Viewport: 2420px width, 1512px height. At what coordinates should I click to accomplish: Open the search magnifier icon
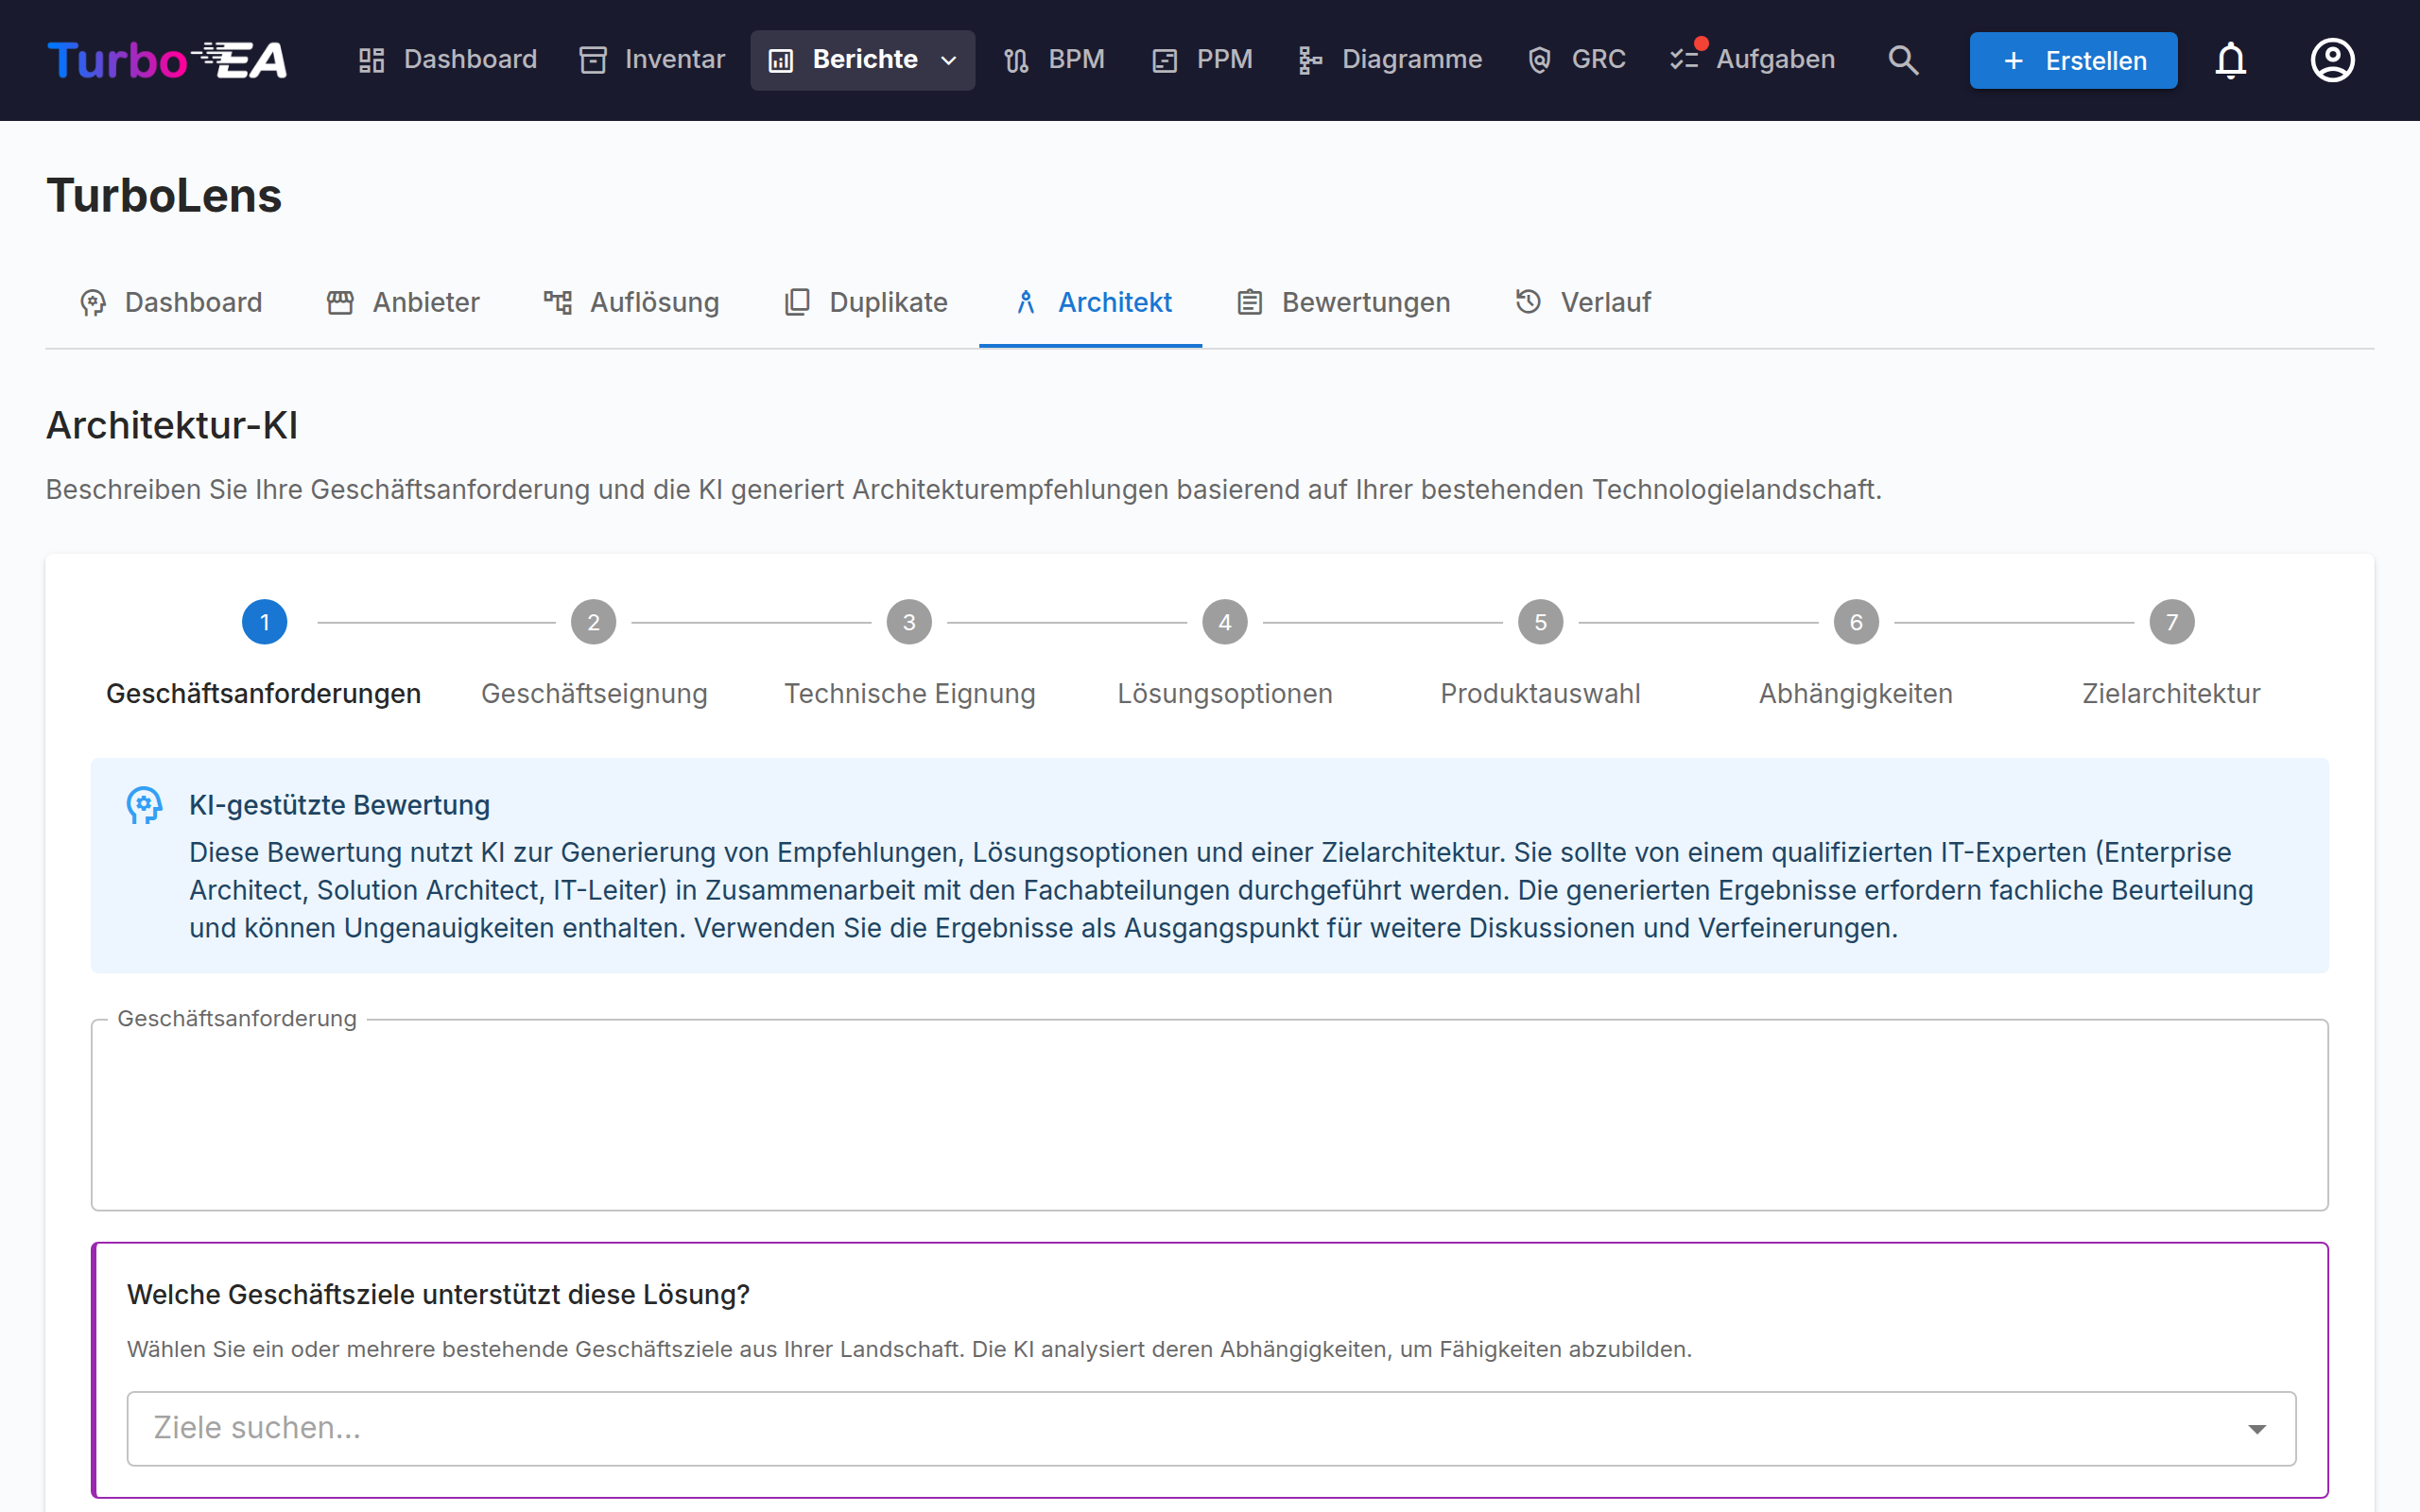point(1903,60)
